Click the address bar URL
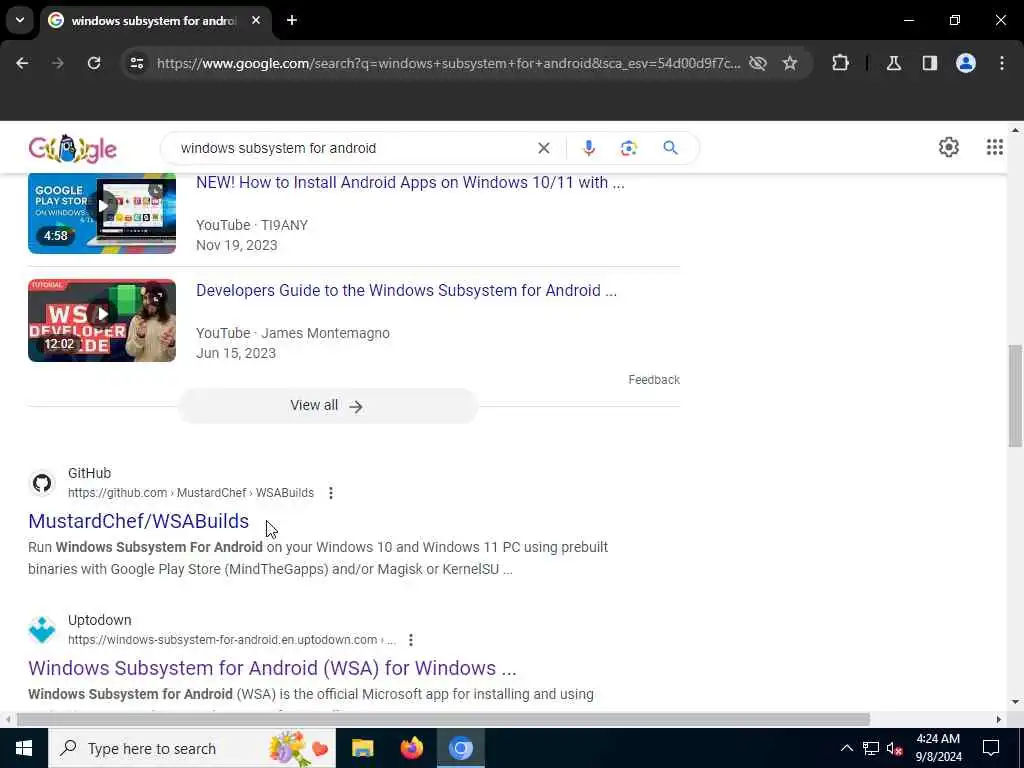1024x768 pixels. point(448,63)
